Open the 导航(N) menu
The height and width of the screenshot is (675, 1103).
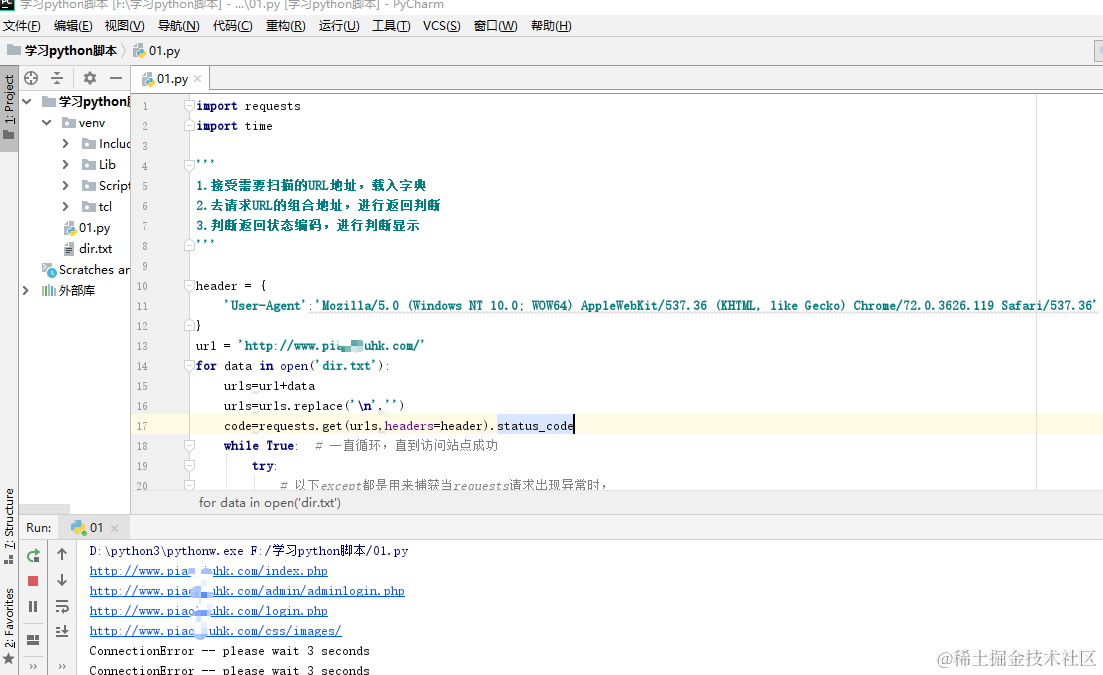tap(179, 26)
